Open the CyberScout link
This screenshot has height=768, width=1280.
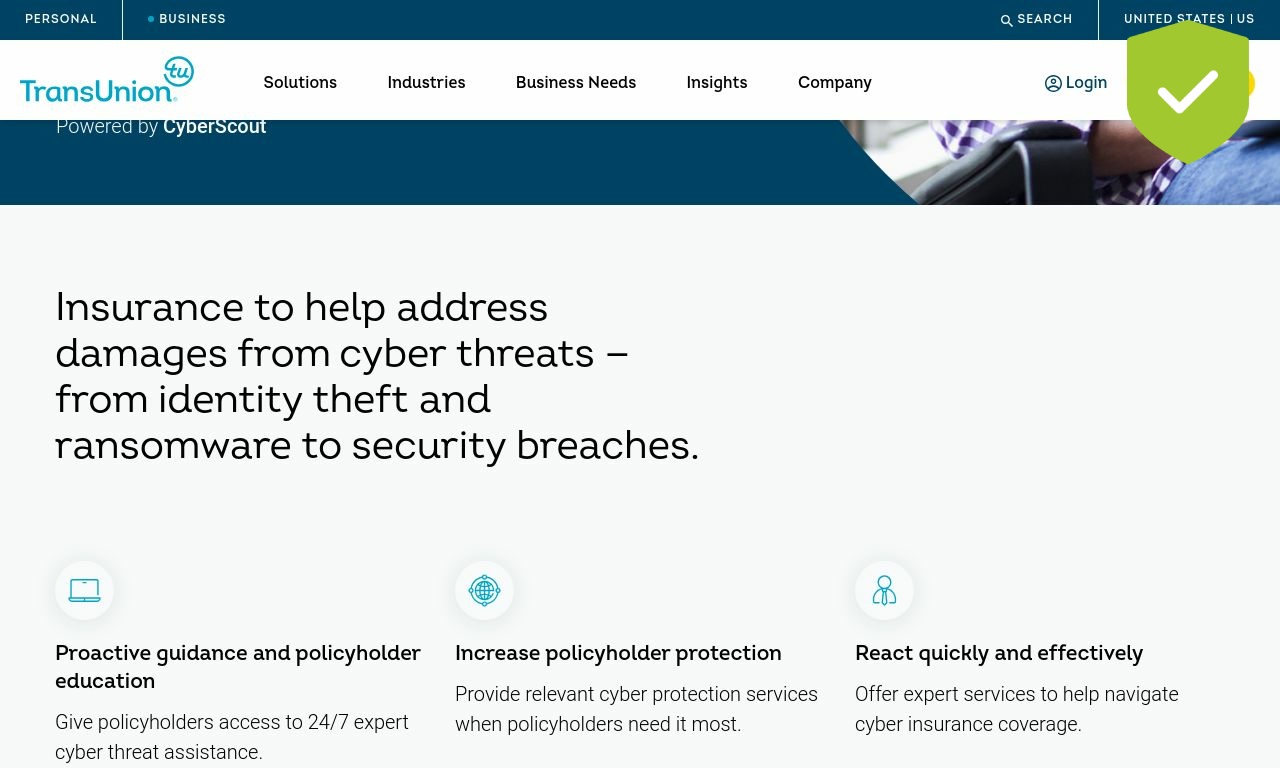coord(214,126)
